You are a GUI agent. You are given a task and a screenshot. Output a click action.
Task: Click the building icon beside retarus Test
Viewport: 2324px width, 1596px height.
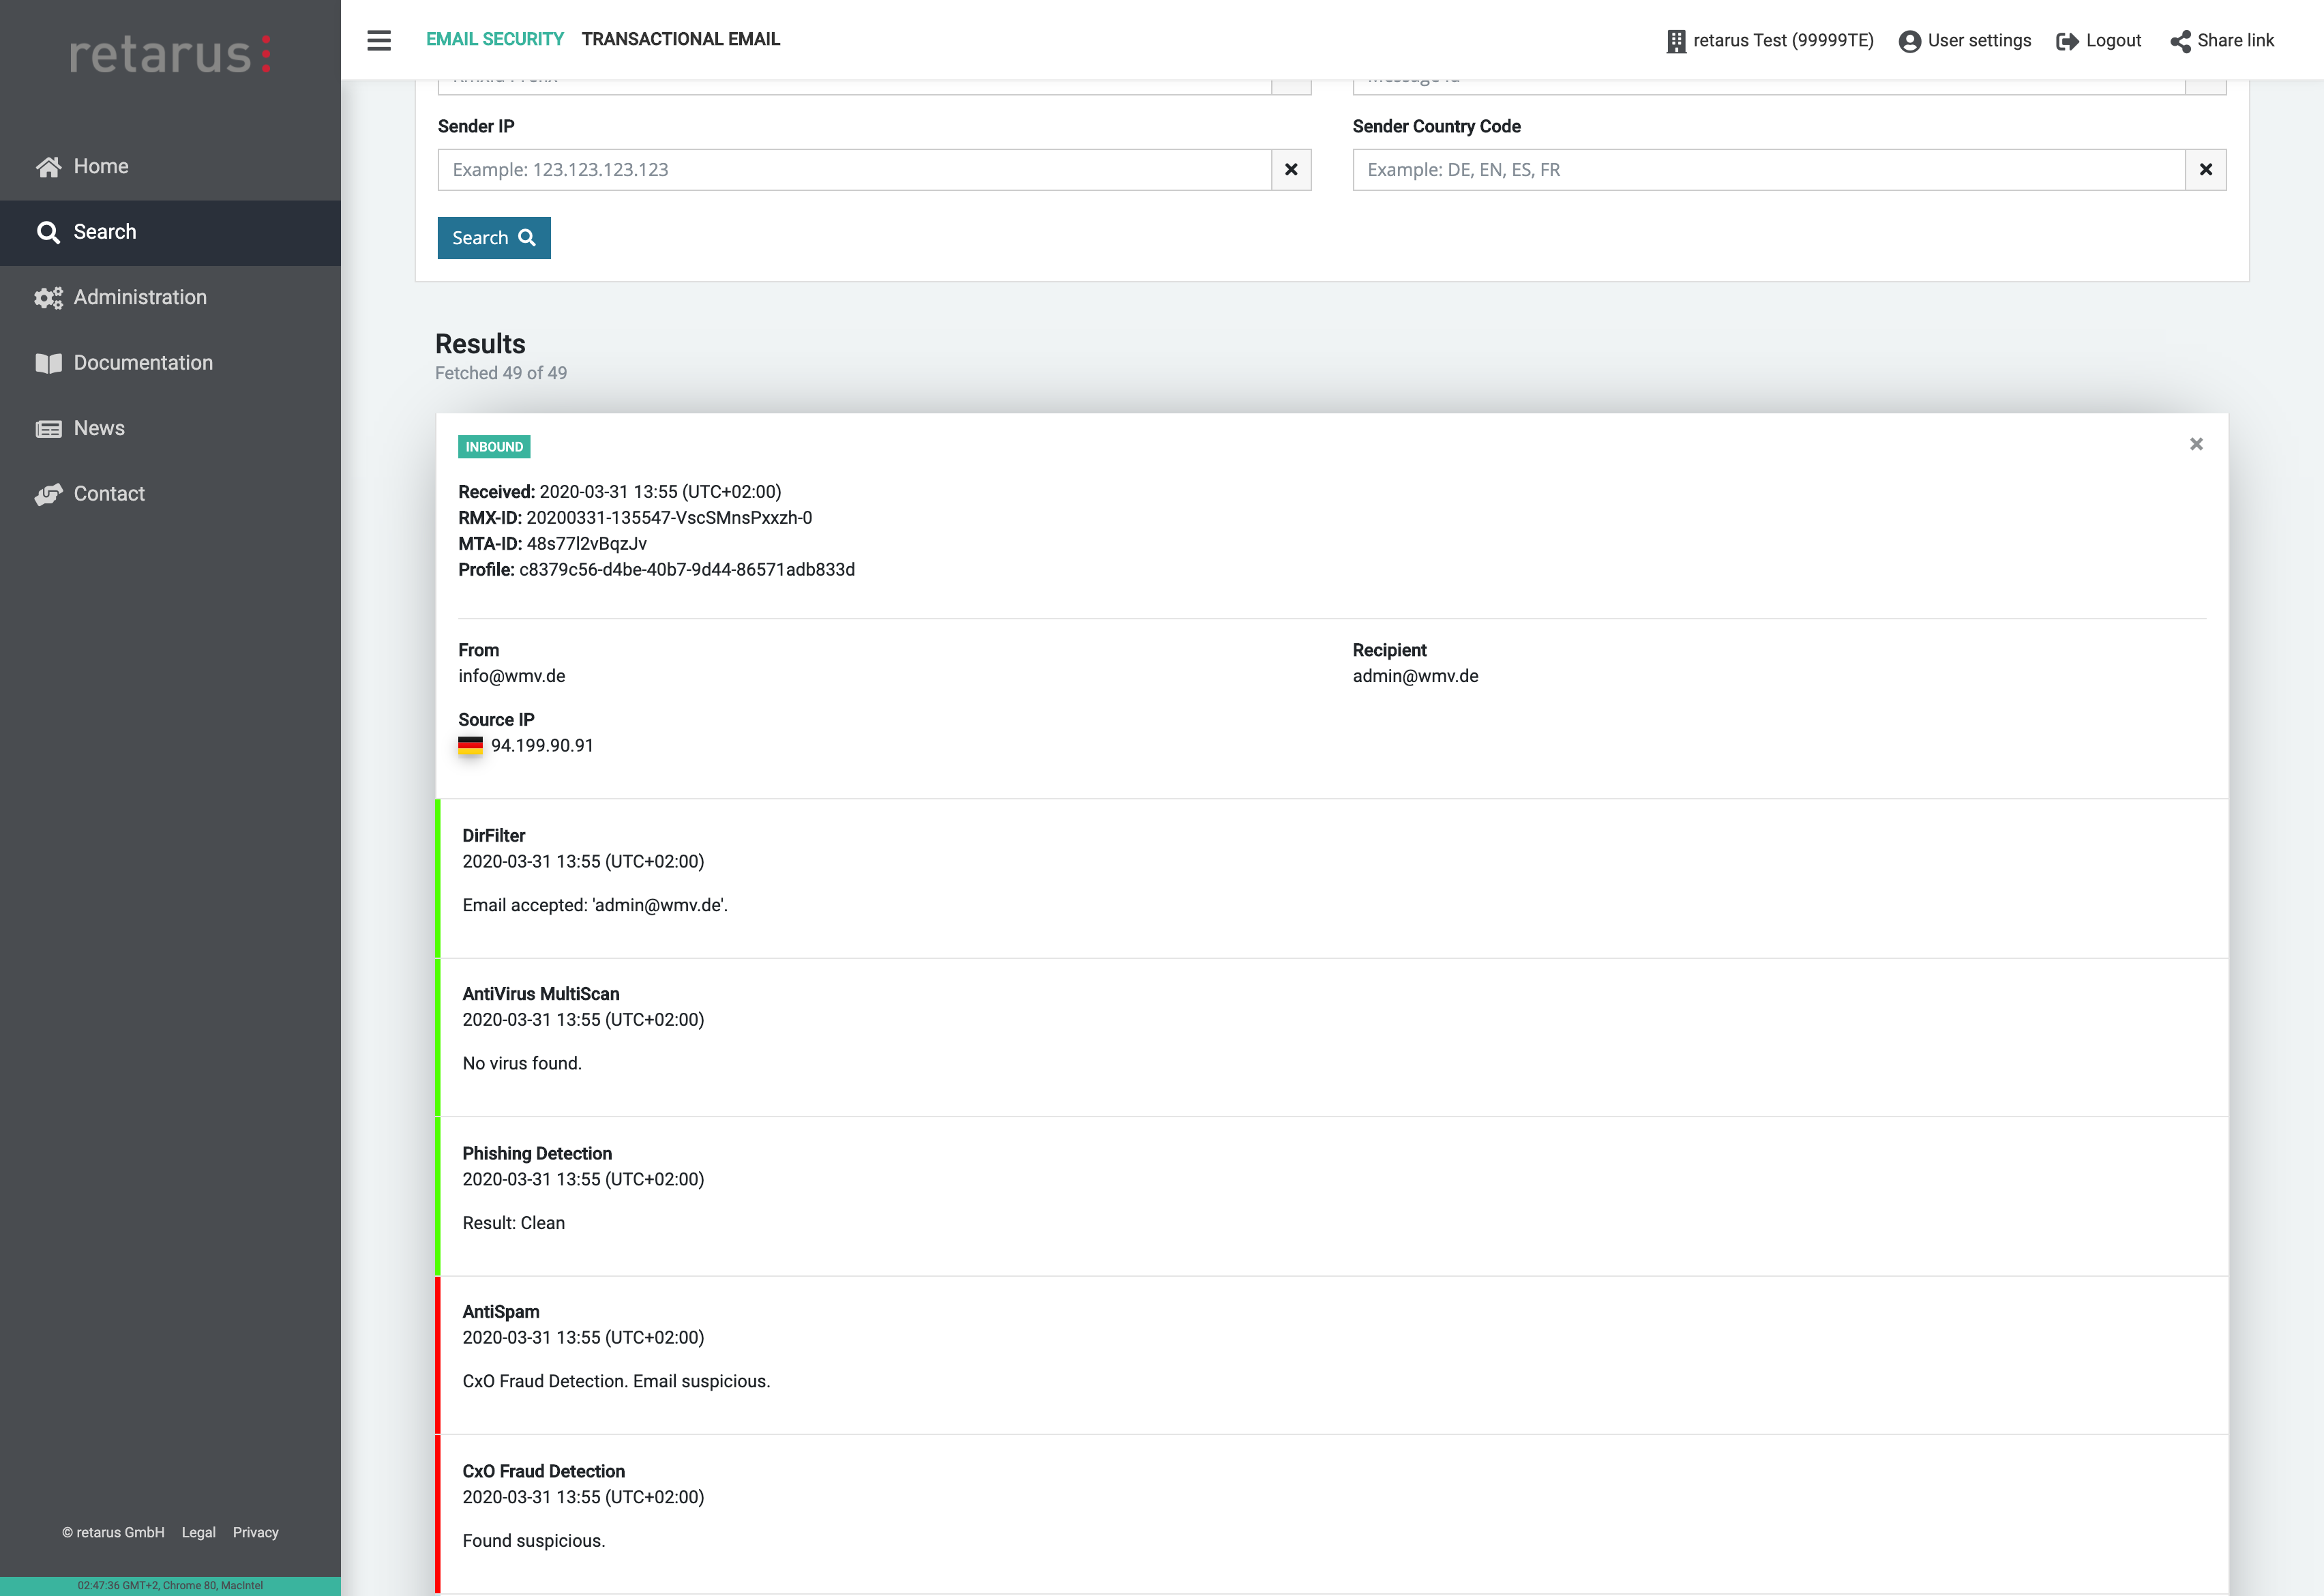[1676, 41]
